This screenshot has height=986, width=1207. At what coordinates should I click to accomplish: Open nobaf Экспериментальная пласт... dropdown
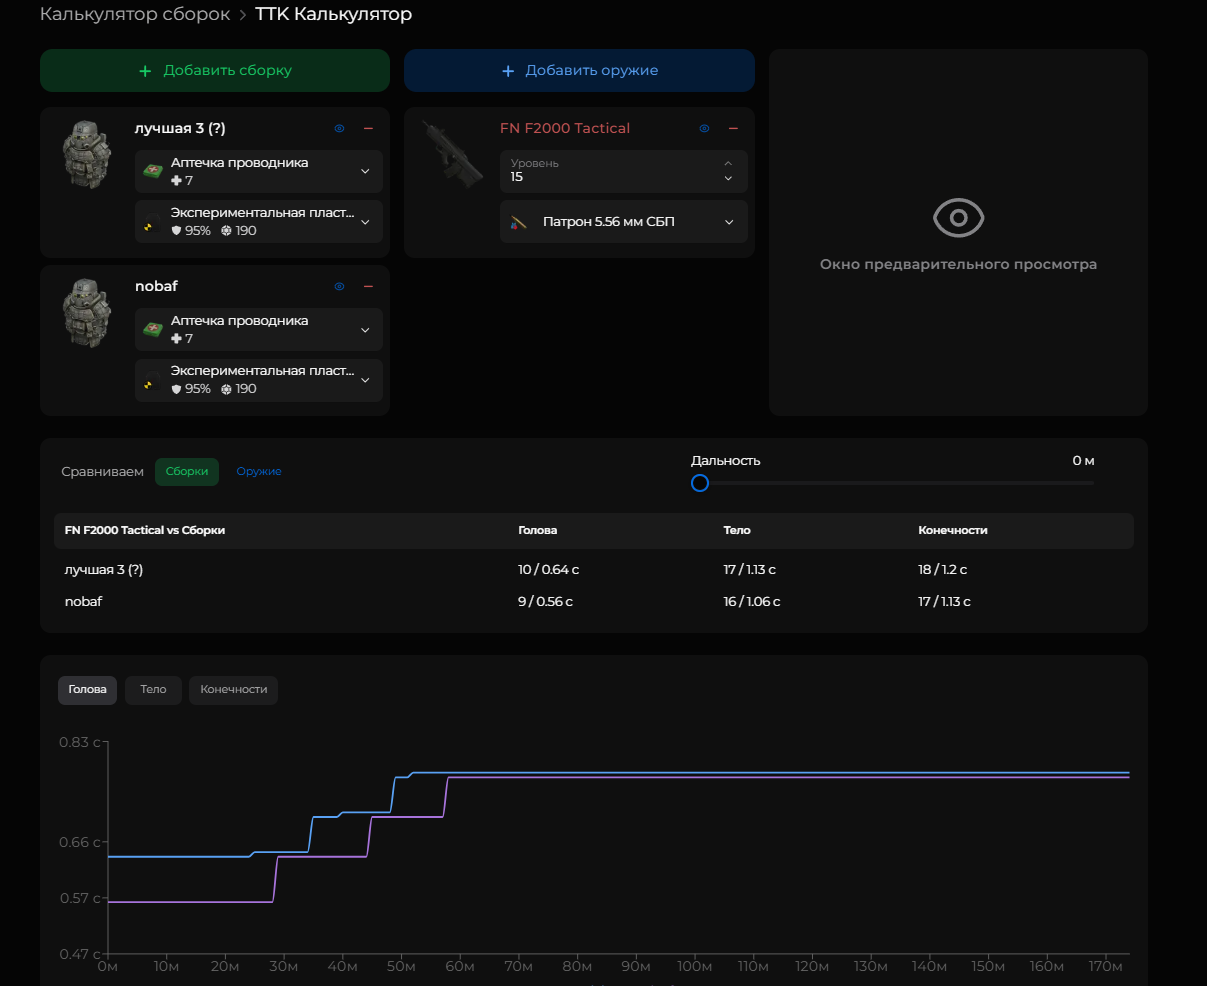[365, 380]
